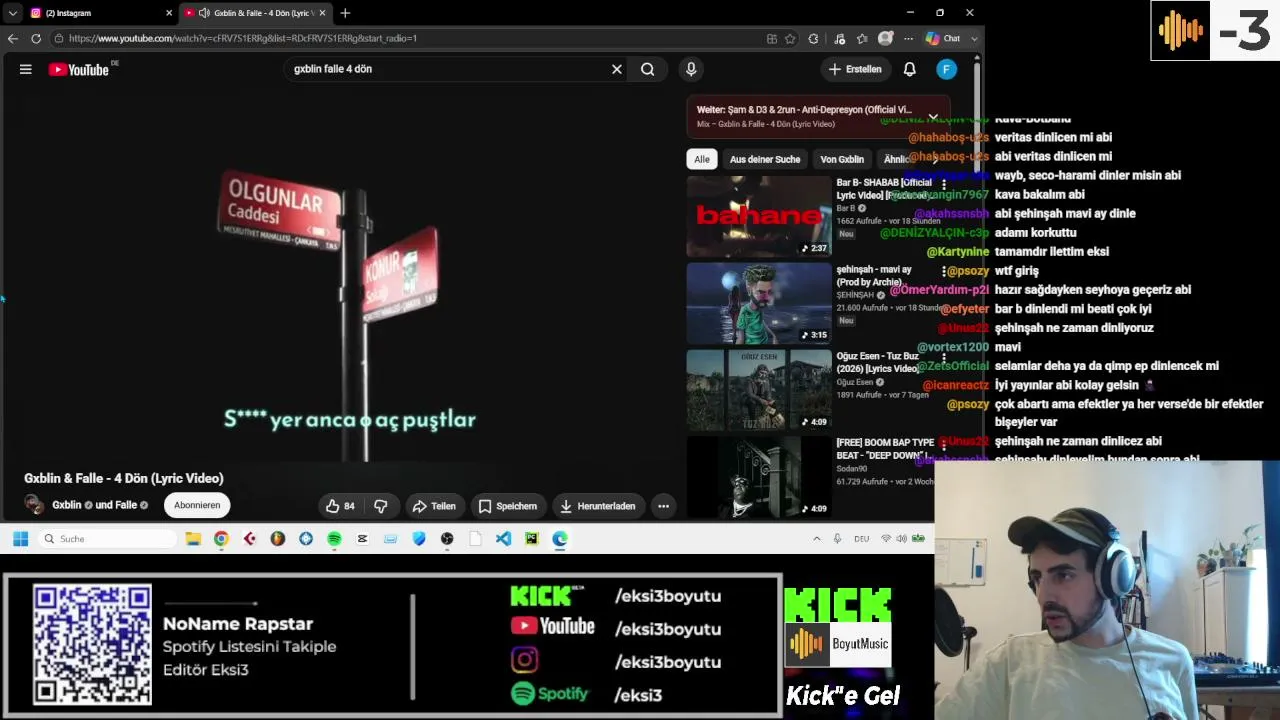This screenshot has width=1280, height=720.
Task: Open the Windows Start menu
Action: [20, 539]
